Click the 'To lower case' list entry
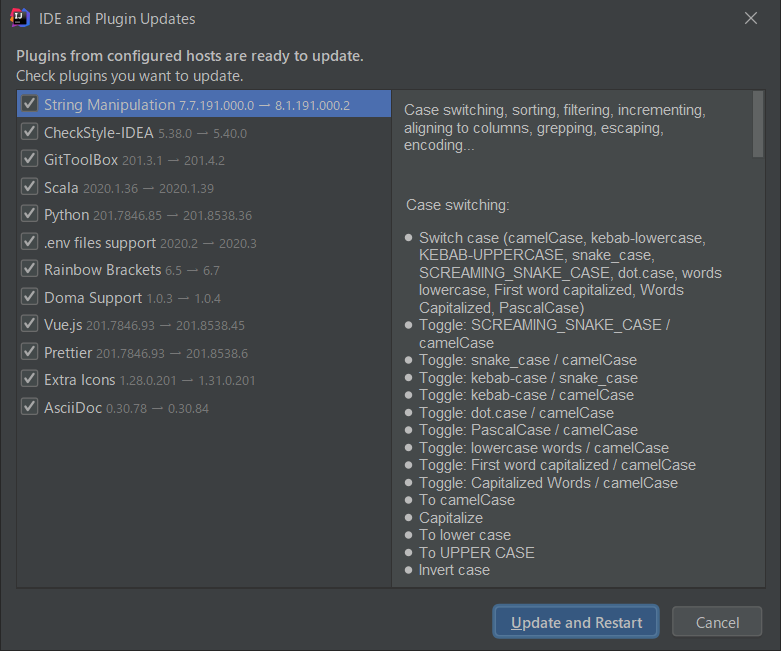Screen dimensions: 781x651 pos(465,534)
